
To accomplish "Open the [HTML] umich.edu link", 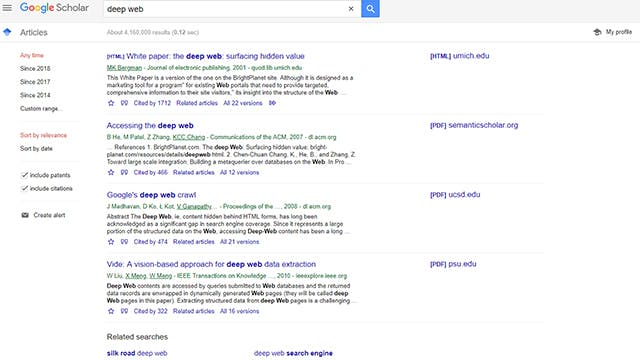I will pyautogui.click(x=459, y=56).
